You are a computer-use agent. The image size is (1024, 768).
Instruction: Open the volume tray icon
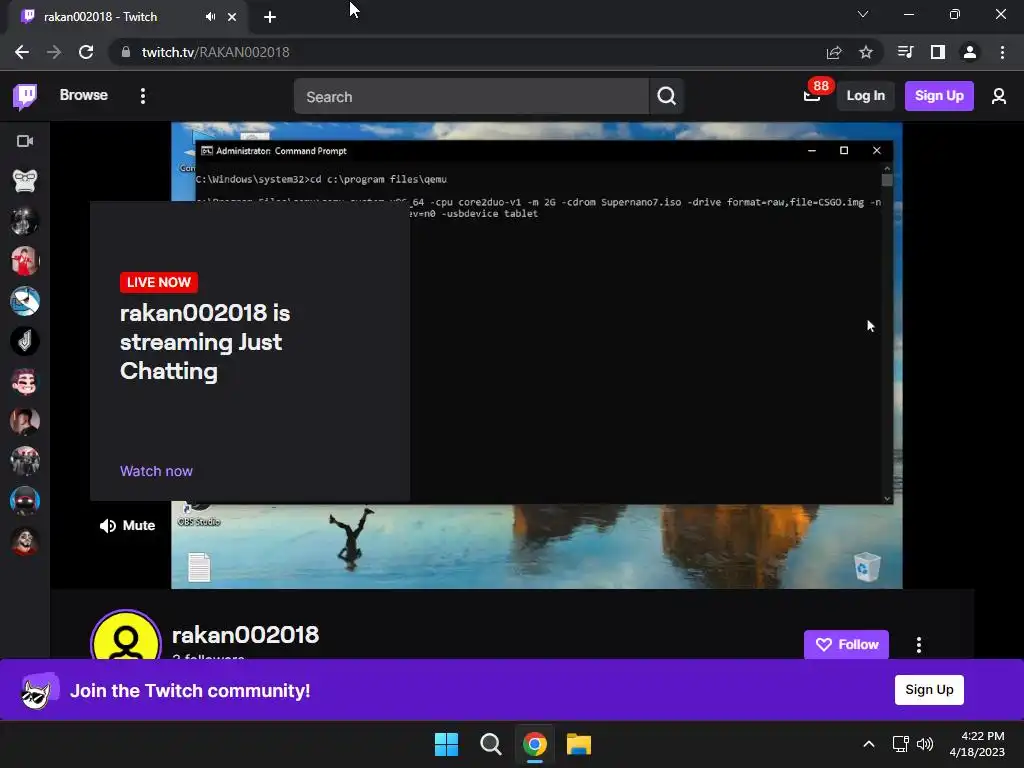pyautogui.click(x=925, y=744)
